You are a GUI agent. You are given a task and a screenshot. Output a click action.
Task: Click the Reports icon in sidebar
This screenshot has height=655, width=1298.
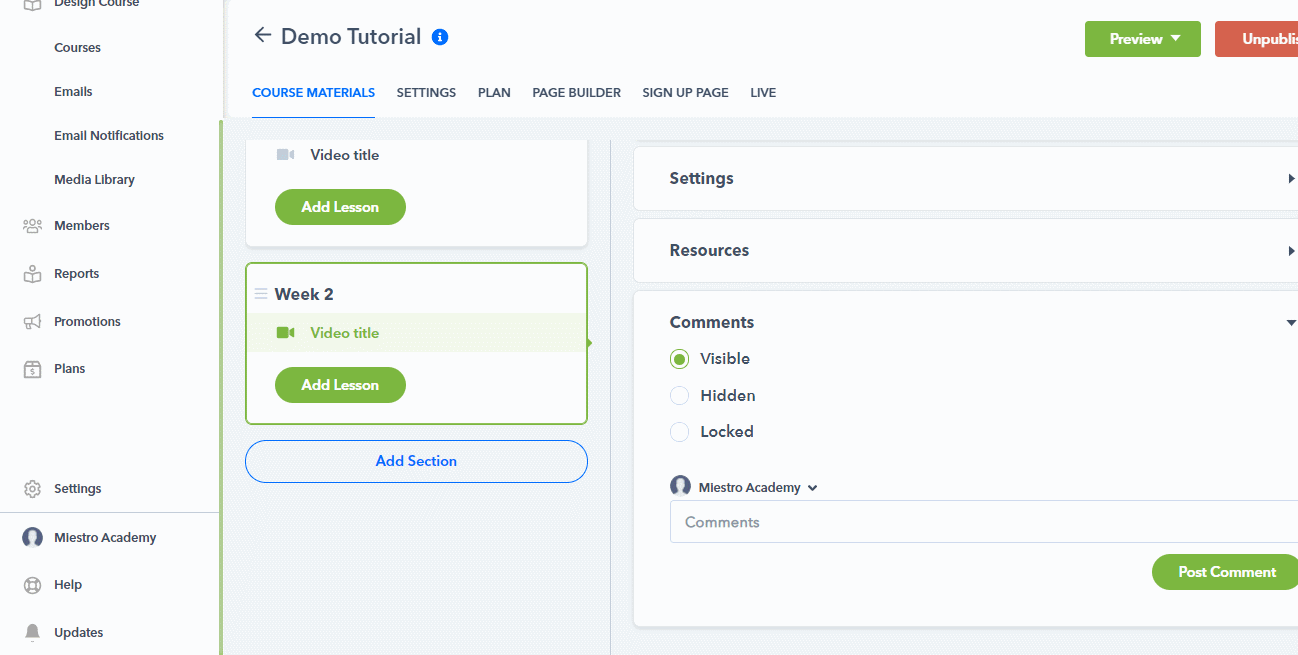pyautogui.click(x=32, y=274)
